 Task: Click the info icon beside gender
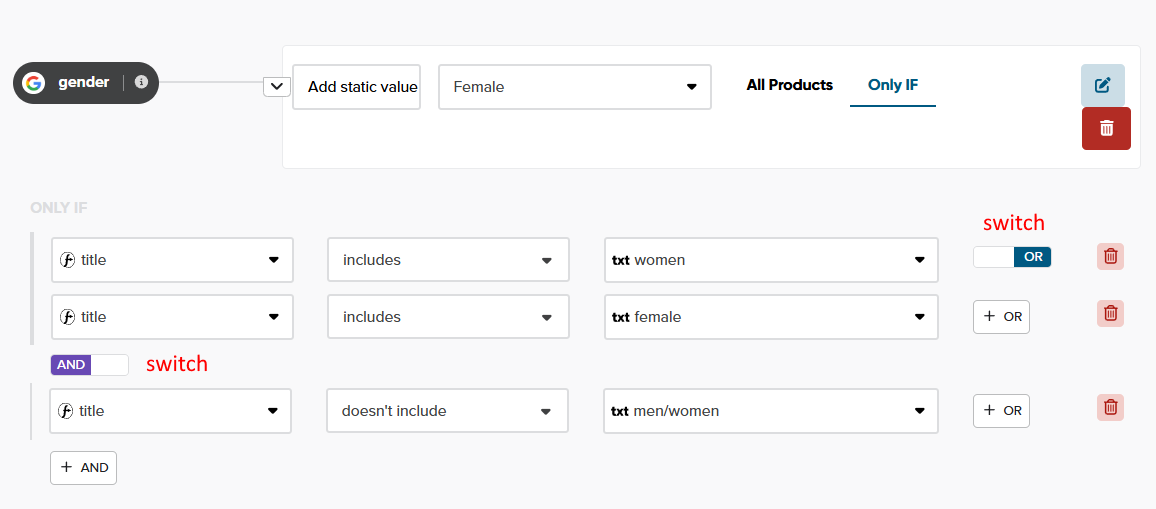141,82
